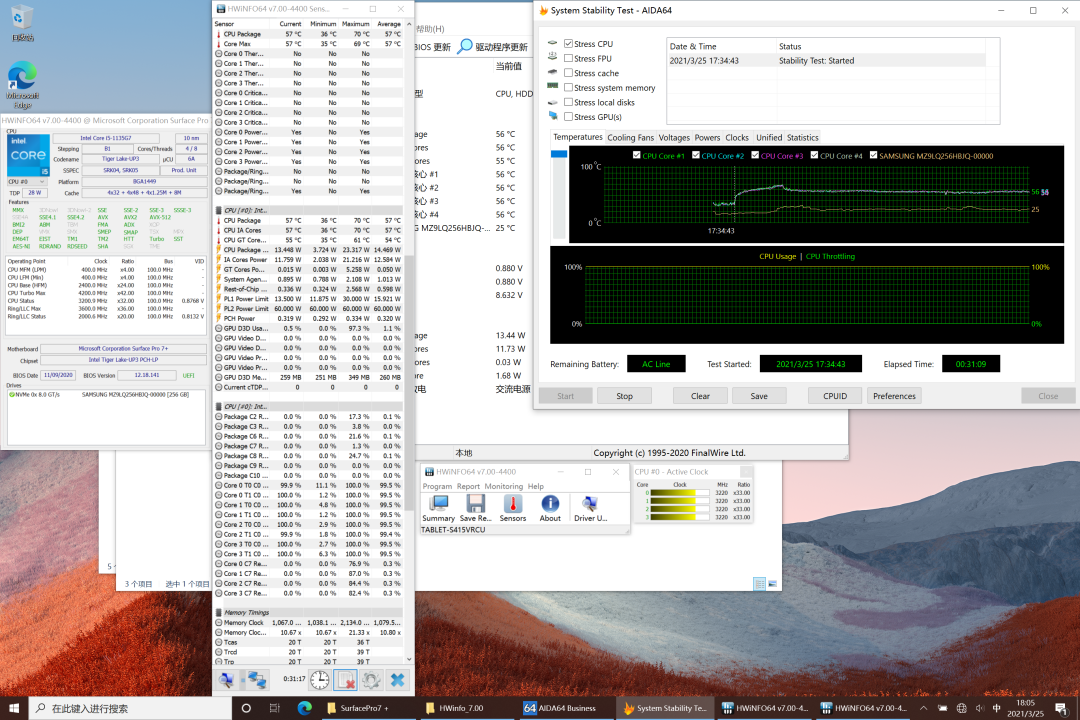The height and width of the screenshot is (720, 1080).
Task: Click the Summary monitor icon
Action: pos(438,505)
